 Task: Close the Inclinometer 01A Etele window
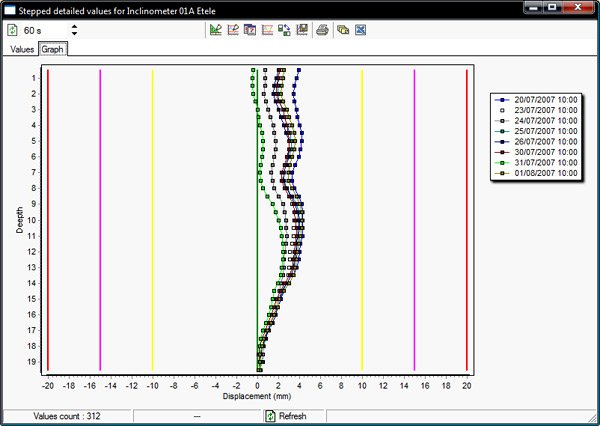tap(578, 7)
